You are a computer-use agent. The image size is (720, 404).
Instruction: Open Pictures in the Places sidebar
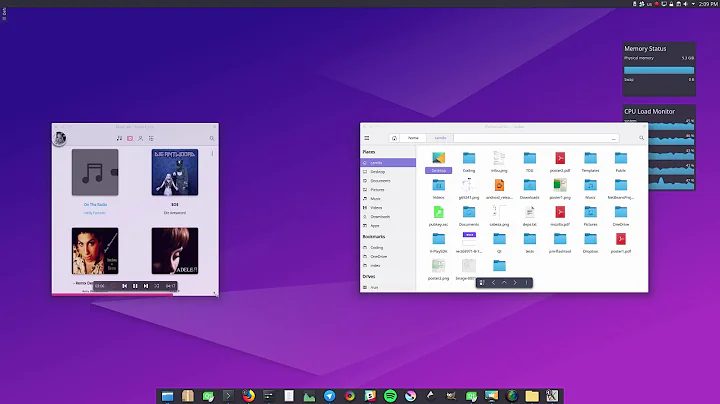click(388, 190)
